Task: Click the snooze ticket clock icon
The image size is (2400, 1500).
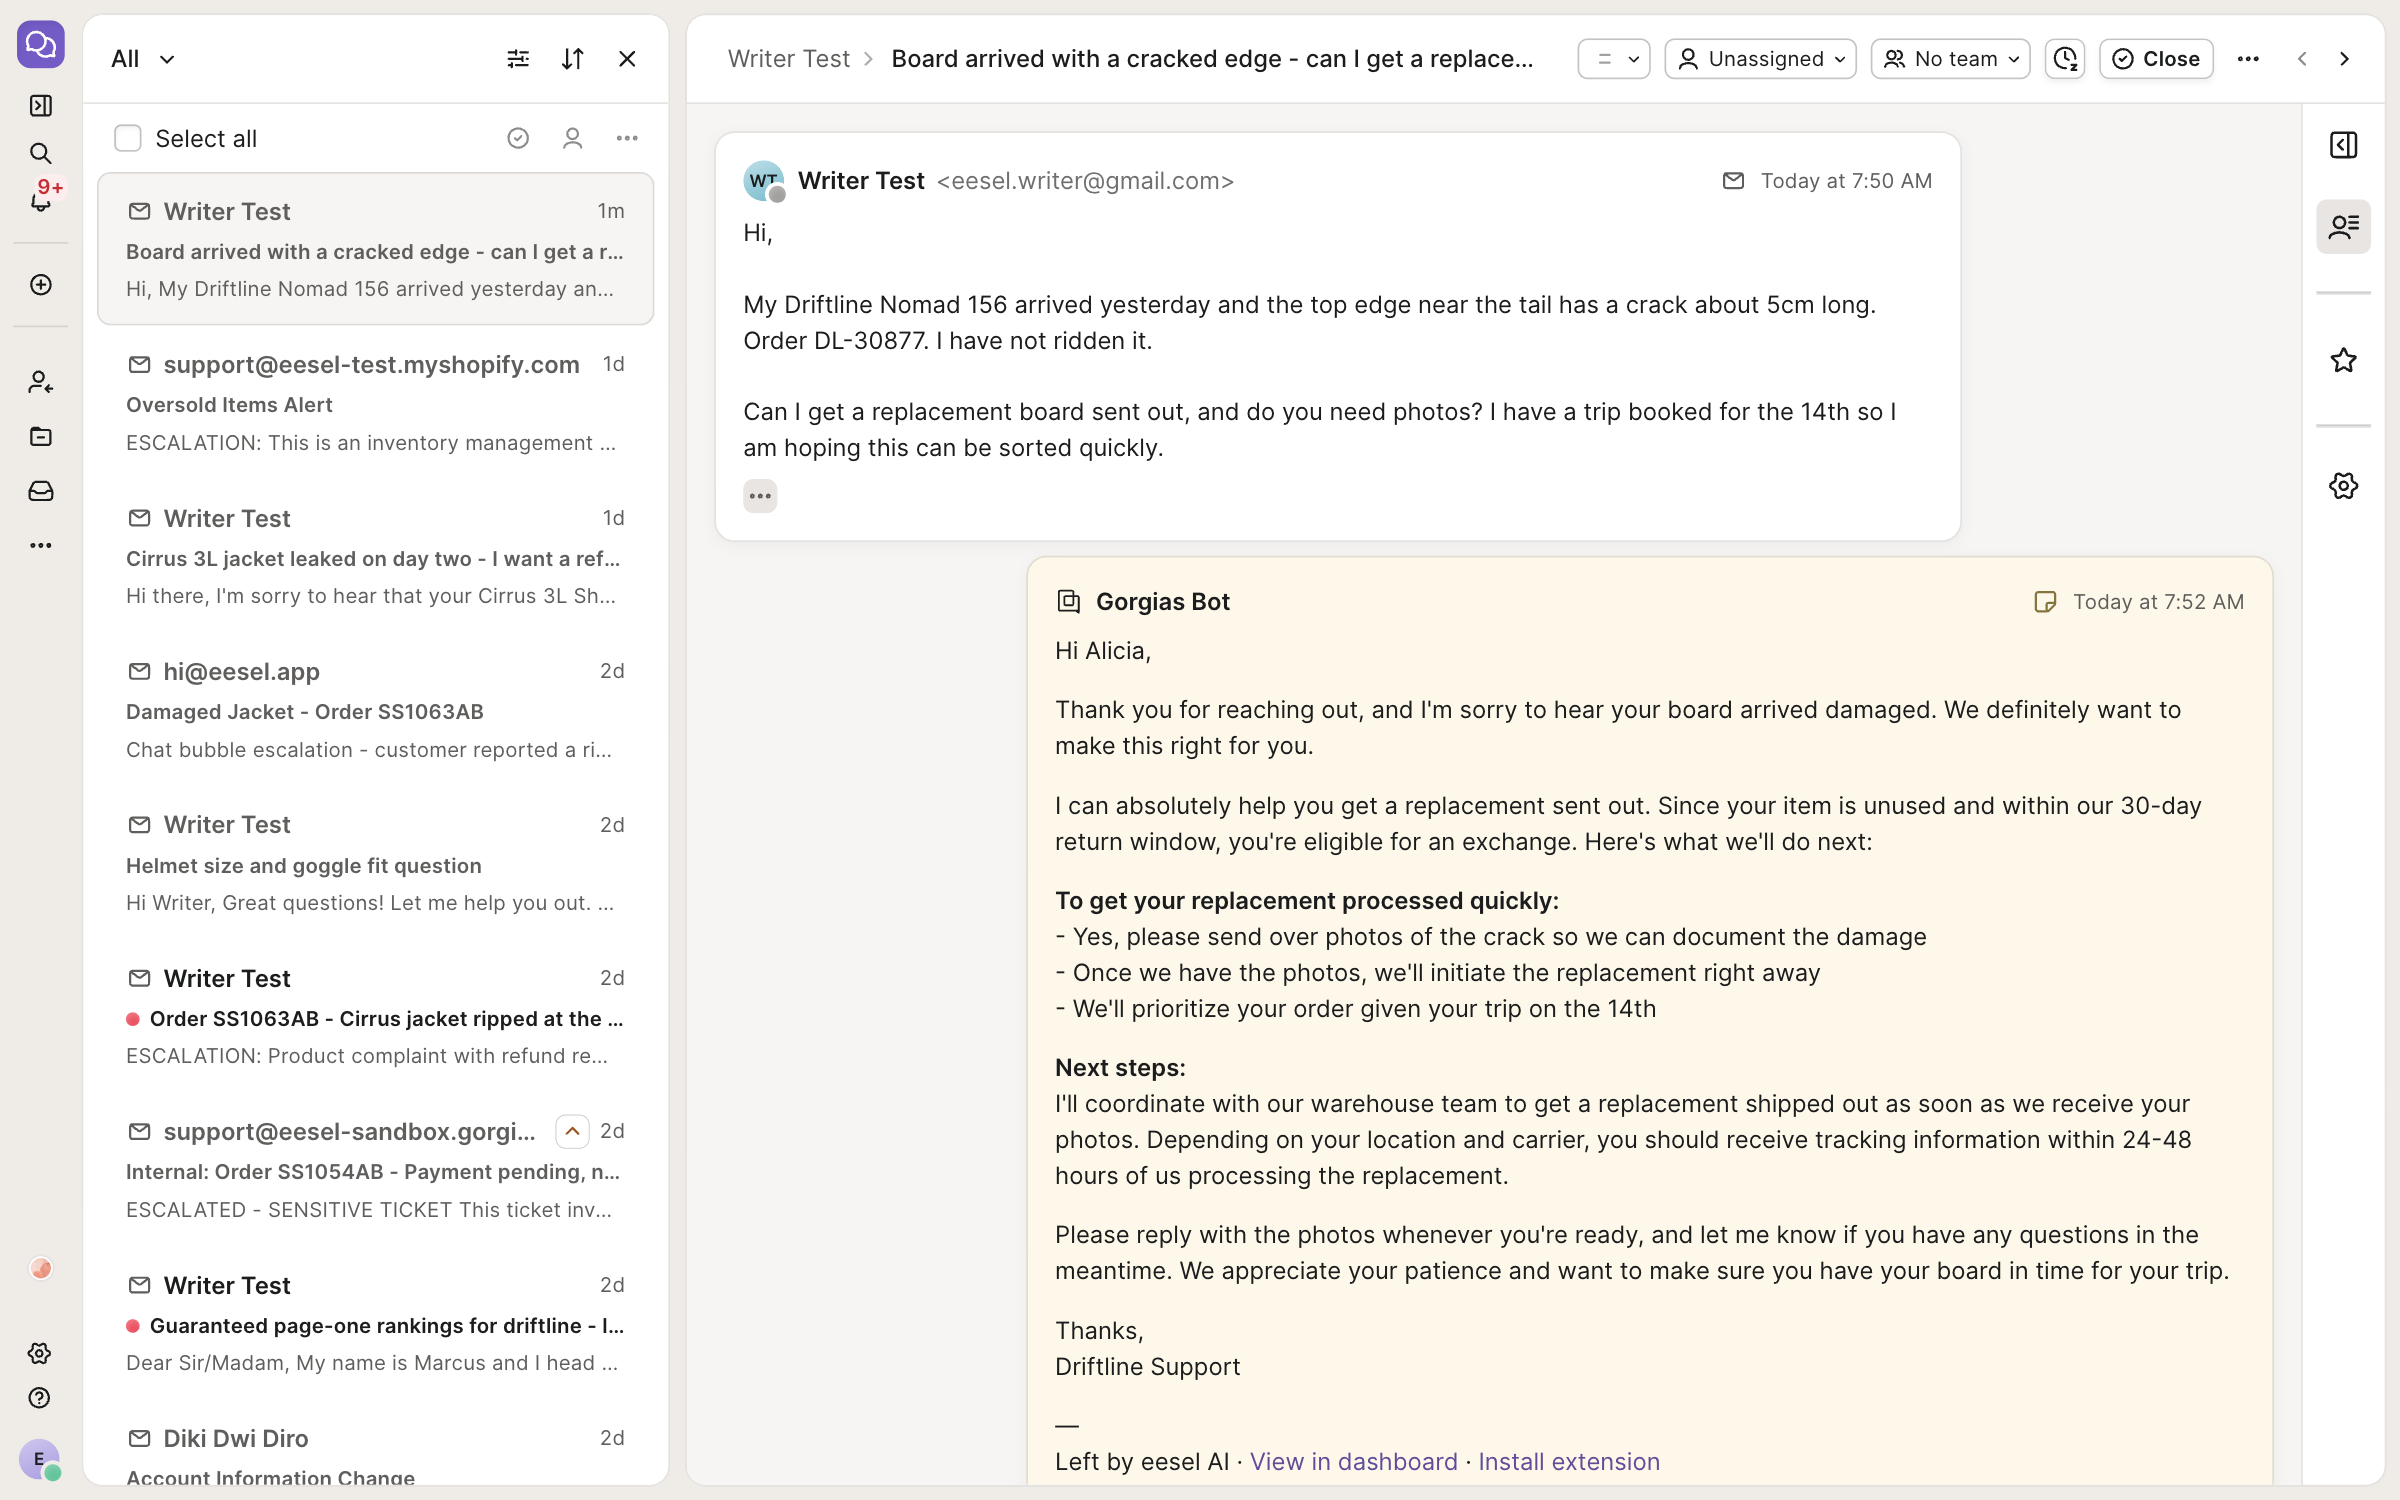Action: [x=2065, y=59]
